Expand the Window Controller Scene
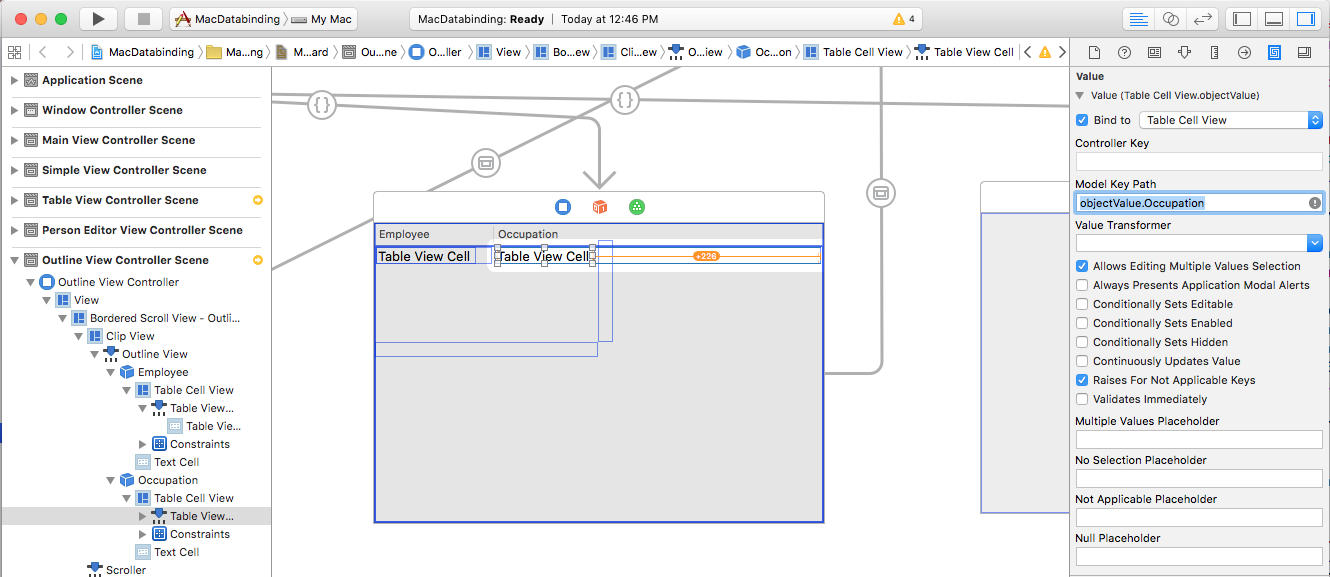This screenshot has height=577, width=1330. tap(14, 110)
